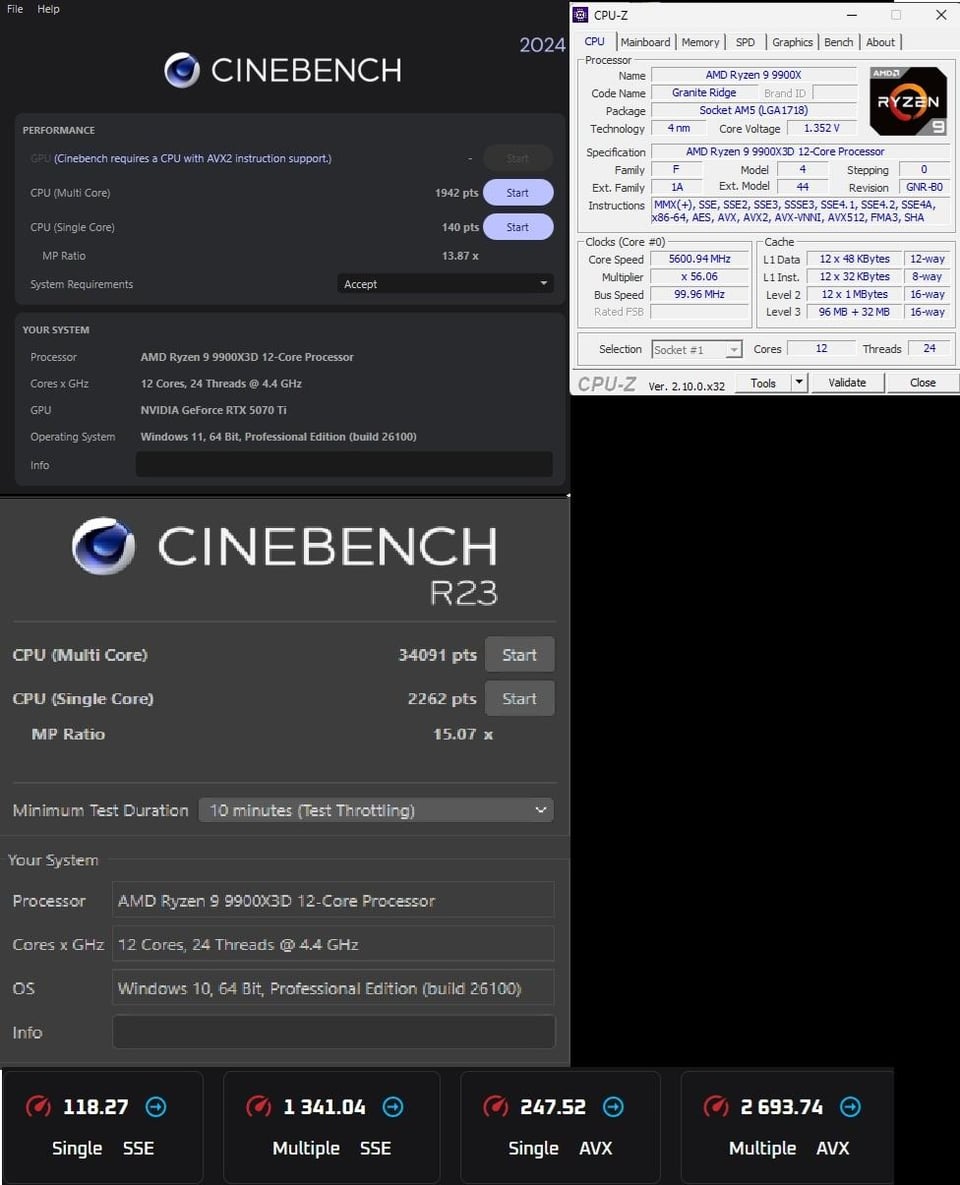The image size is (960, 1185).
Task: Start CPU Single Core test in Cinebench R23
Action: (x=519, y=698)
